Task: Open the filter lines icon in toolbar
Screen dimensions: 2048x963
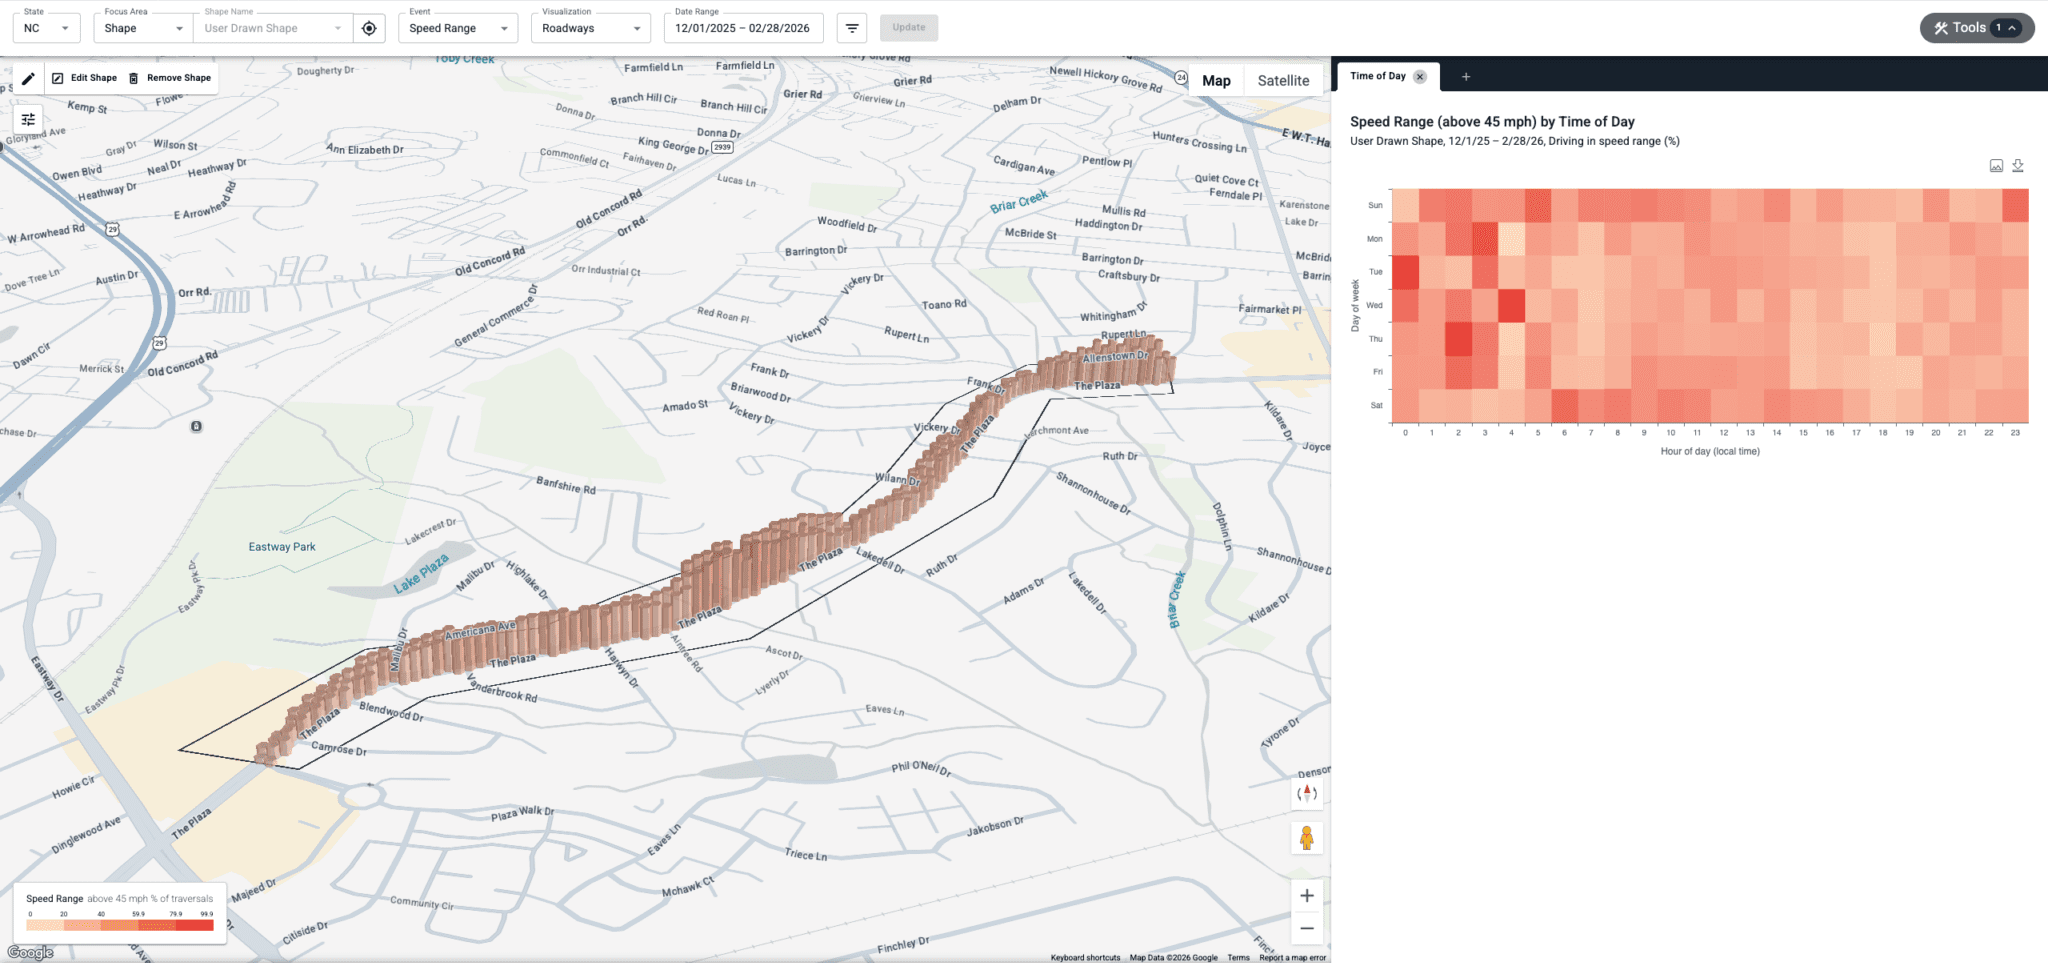Action: click(852, 28)
